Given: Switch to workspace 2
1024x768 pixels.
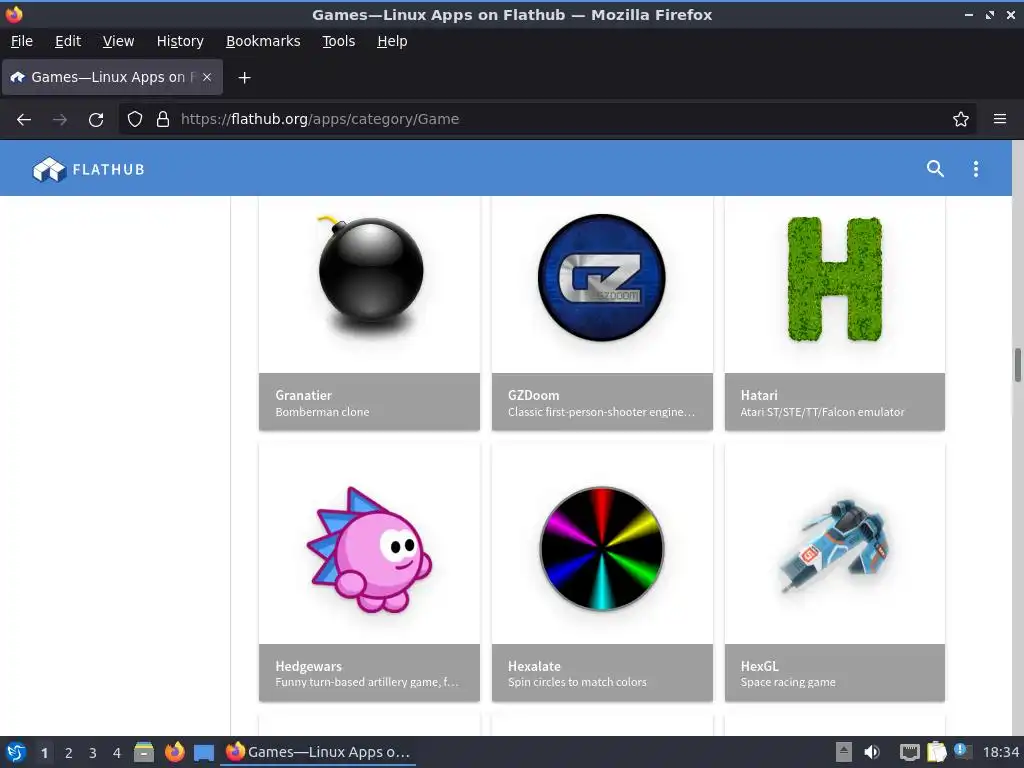Looking at the screenshot, I should click(69, 753).
